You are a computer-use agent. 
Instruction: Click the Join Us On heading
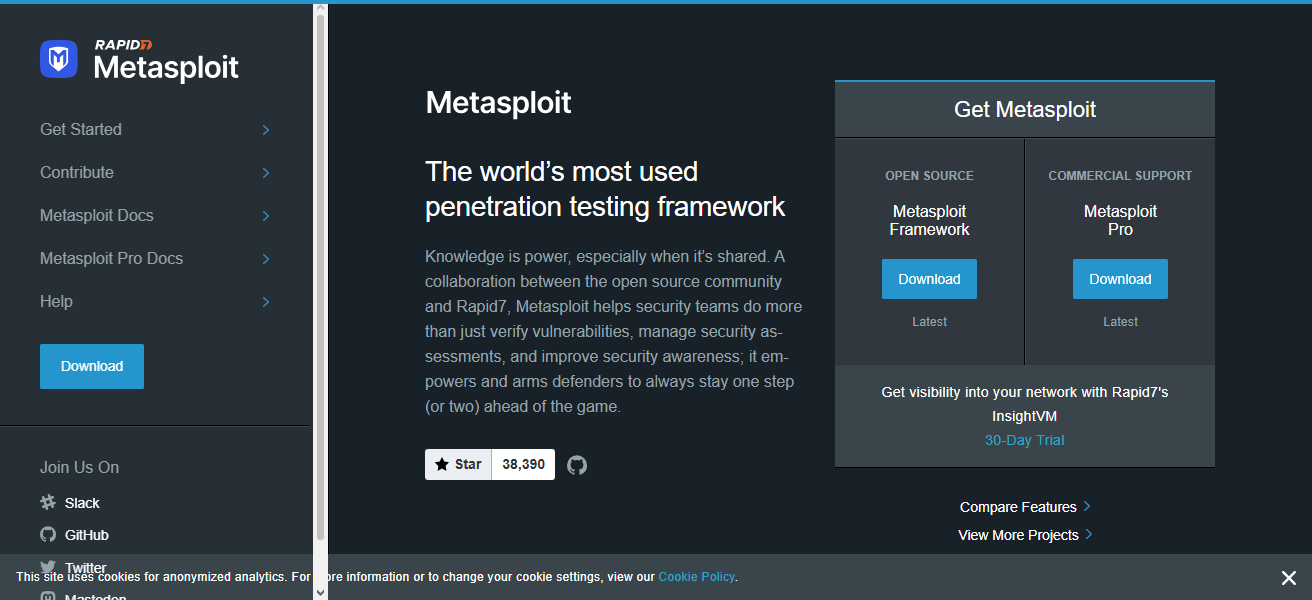point(79,467)
